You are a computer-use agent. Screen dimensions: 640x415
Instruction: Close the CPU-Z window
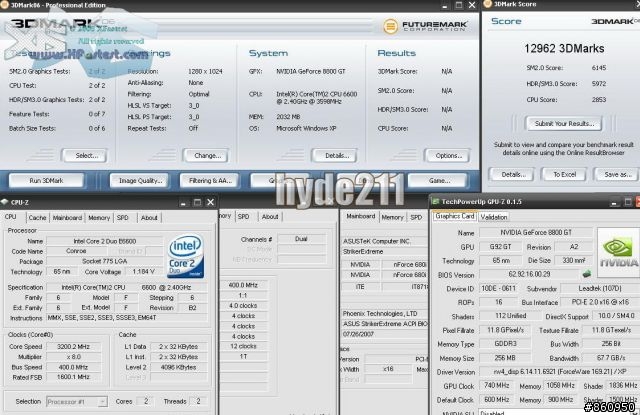pos(211,202)
